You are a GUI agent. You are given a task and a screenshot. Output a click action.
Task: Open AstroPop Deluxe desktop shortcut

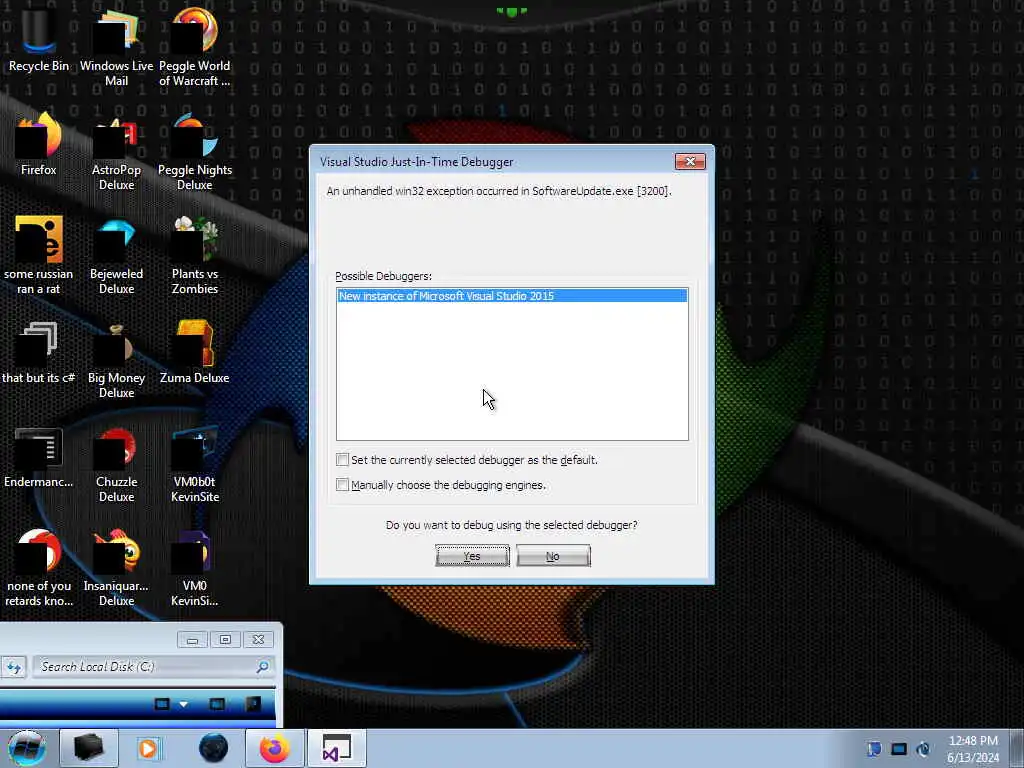116,152
